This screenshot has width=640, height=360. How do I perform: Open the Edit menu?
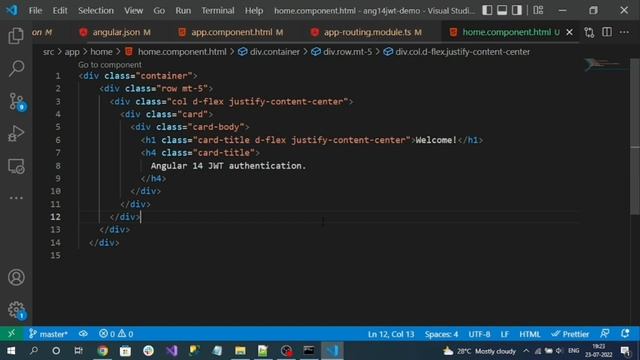pos(60,11)
